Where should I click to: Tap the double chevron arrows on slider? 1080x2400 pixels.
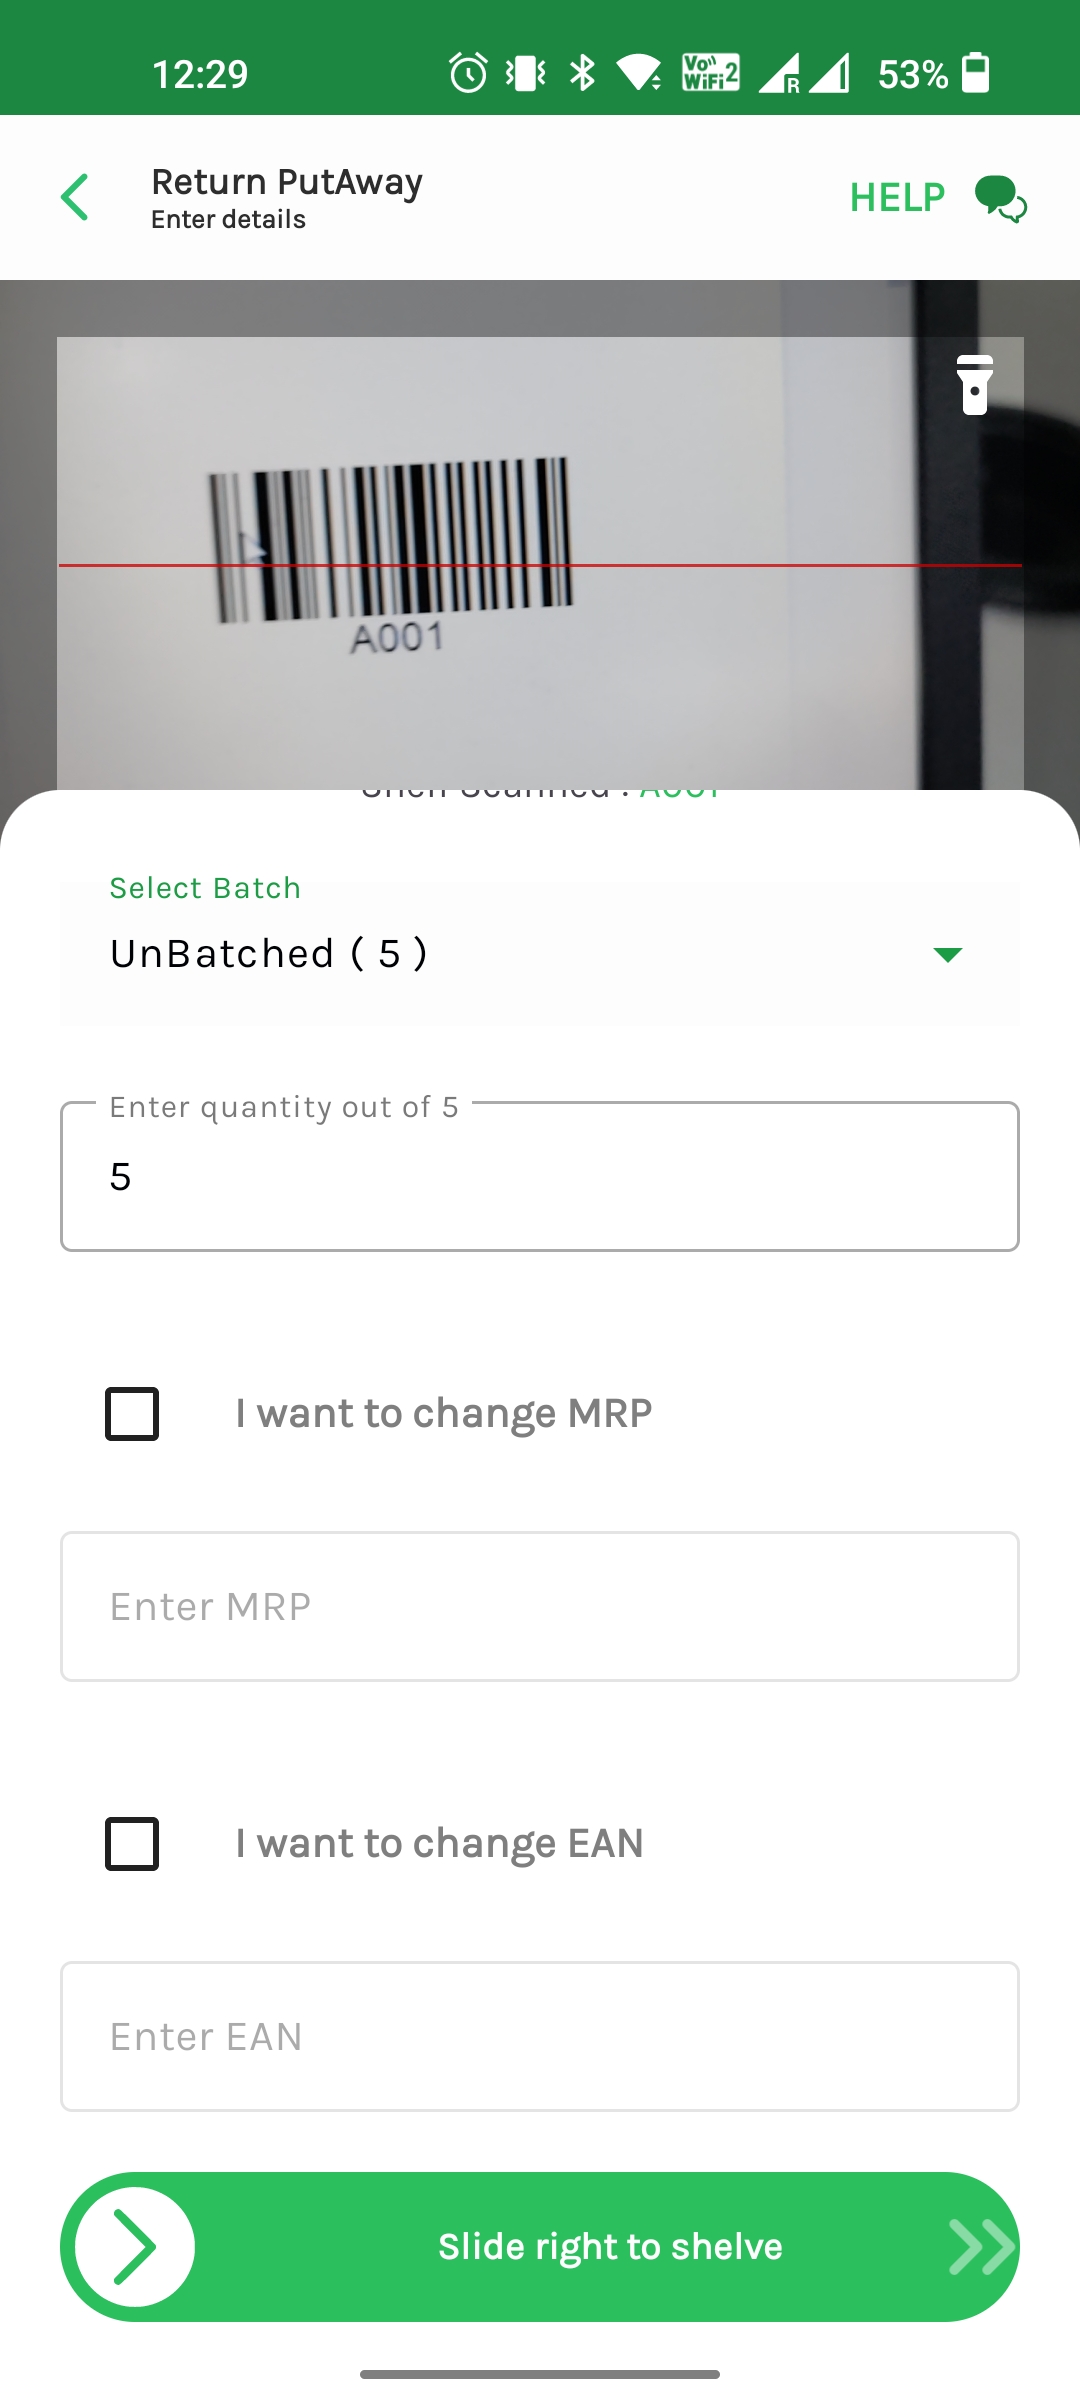click(980, 2247)
